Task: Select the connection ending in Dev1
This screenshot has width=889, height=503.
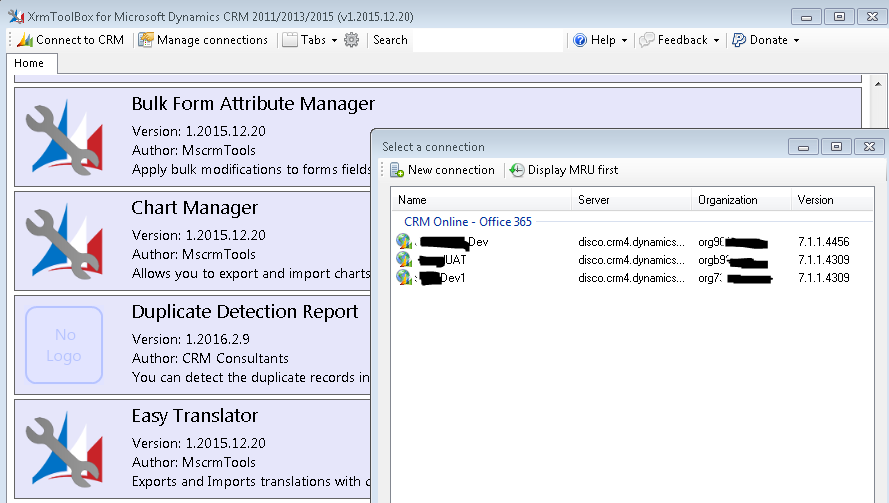Action: (632, 278)
